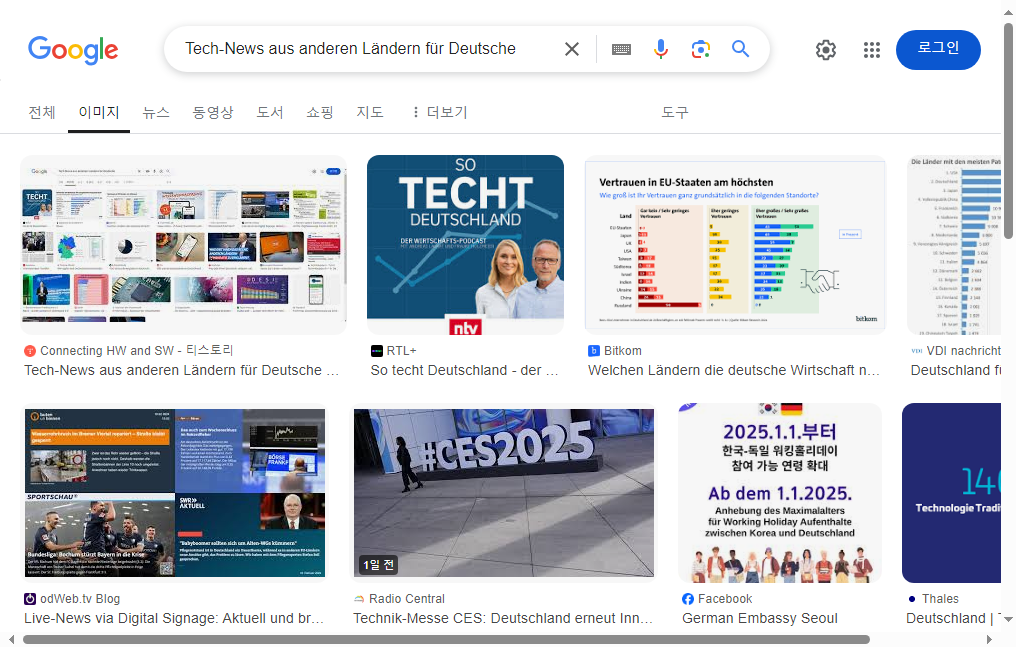Image resolution: width=1016 pixels, height=647 pixels.
Task: Switch to the 뉴스 tab
Action: point(156,112)
